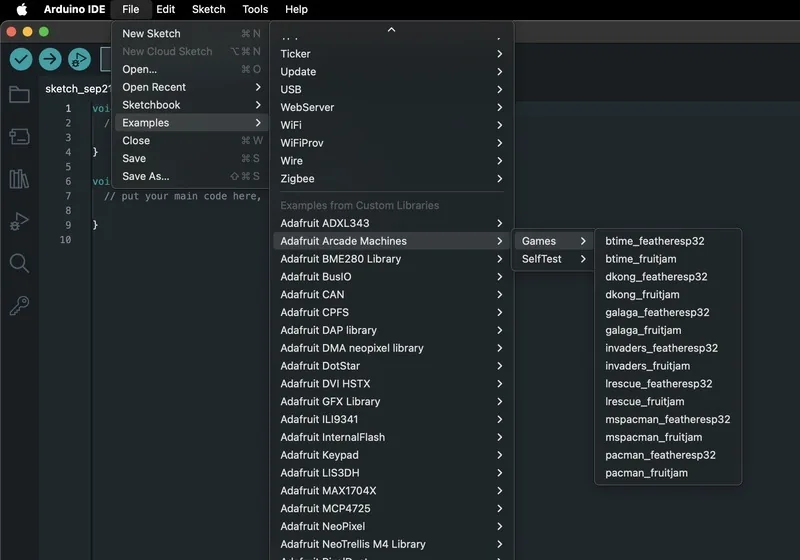Open the Apple menu
This screenshot has width=800, height=560.
[21, 9]
